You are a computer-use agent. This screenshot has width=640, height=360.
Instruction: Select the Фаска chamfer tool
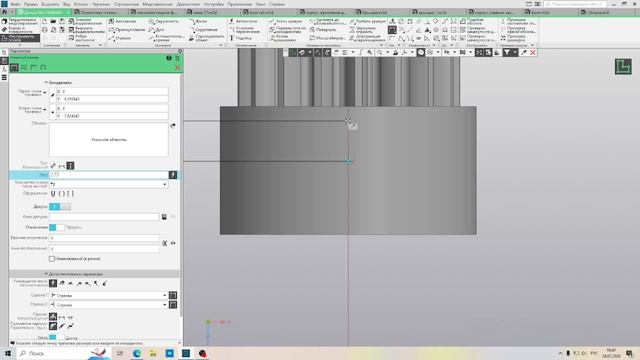coord(198,21)
